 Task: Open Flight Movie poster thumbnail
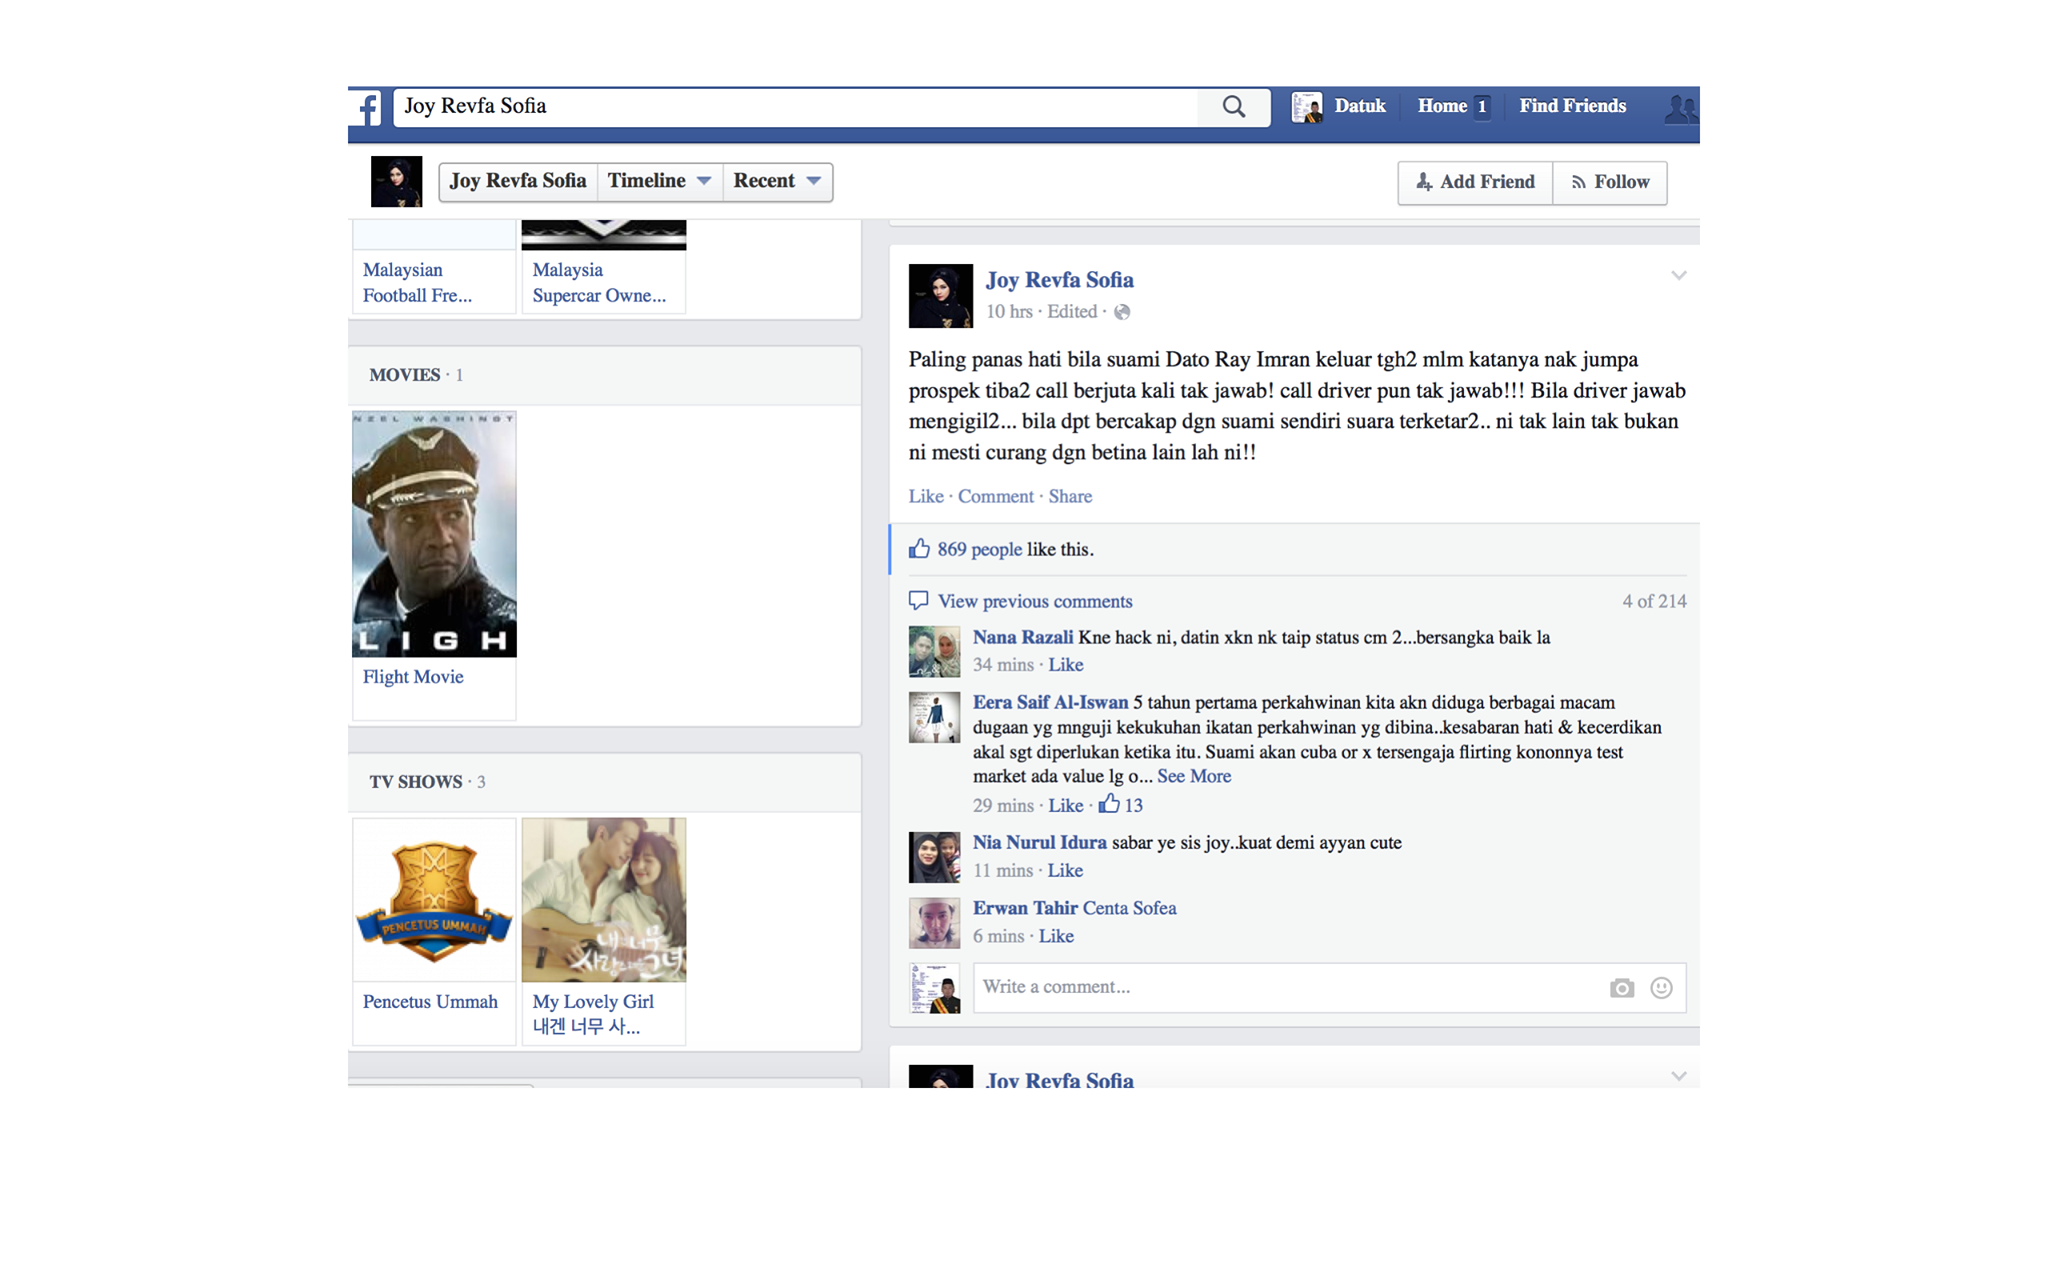coord(434,534)
